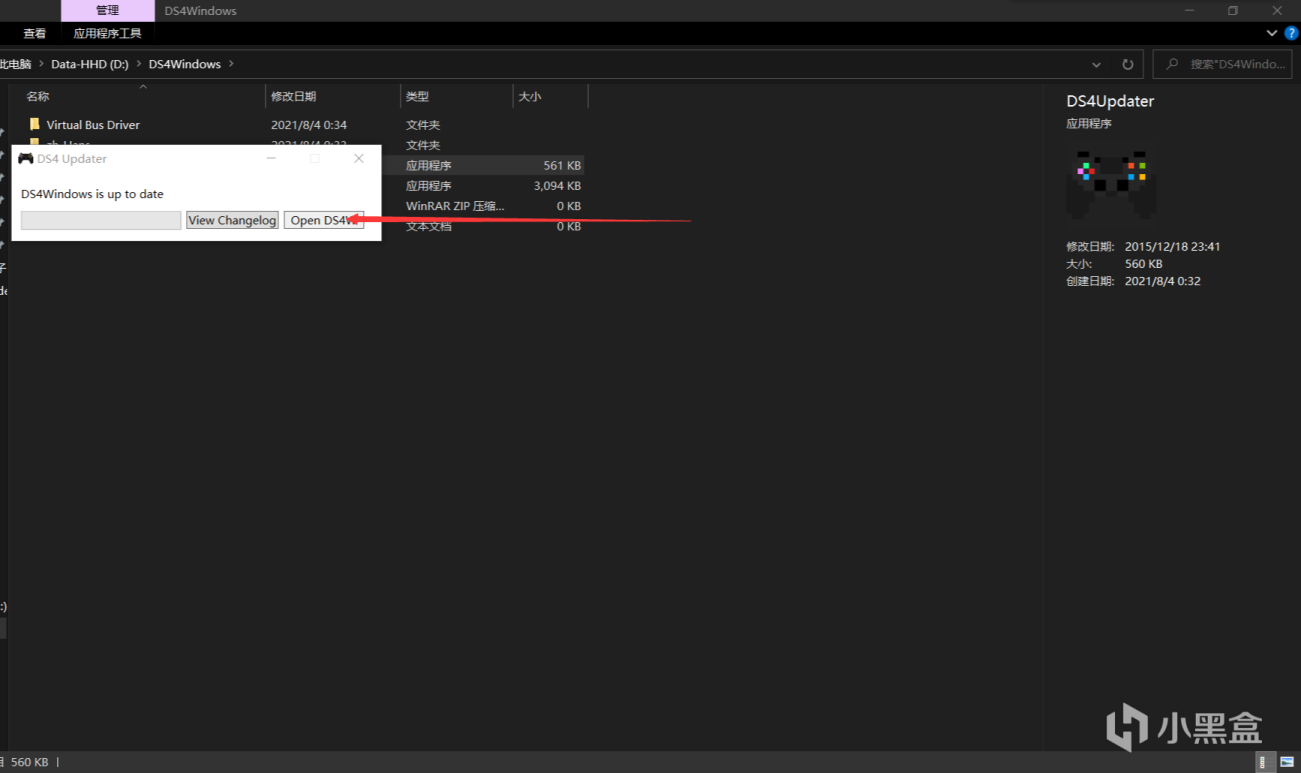1301x773 pixels.
Task: Click the DS4 Updater gamepad title icon
Action: (x=26, y=159)
